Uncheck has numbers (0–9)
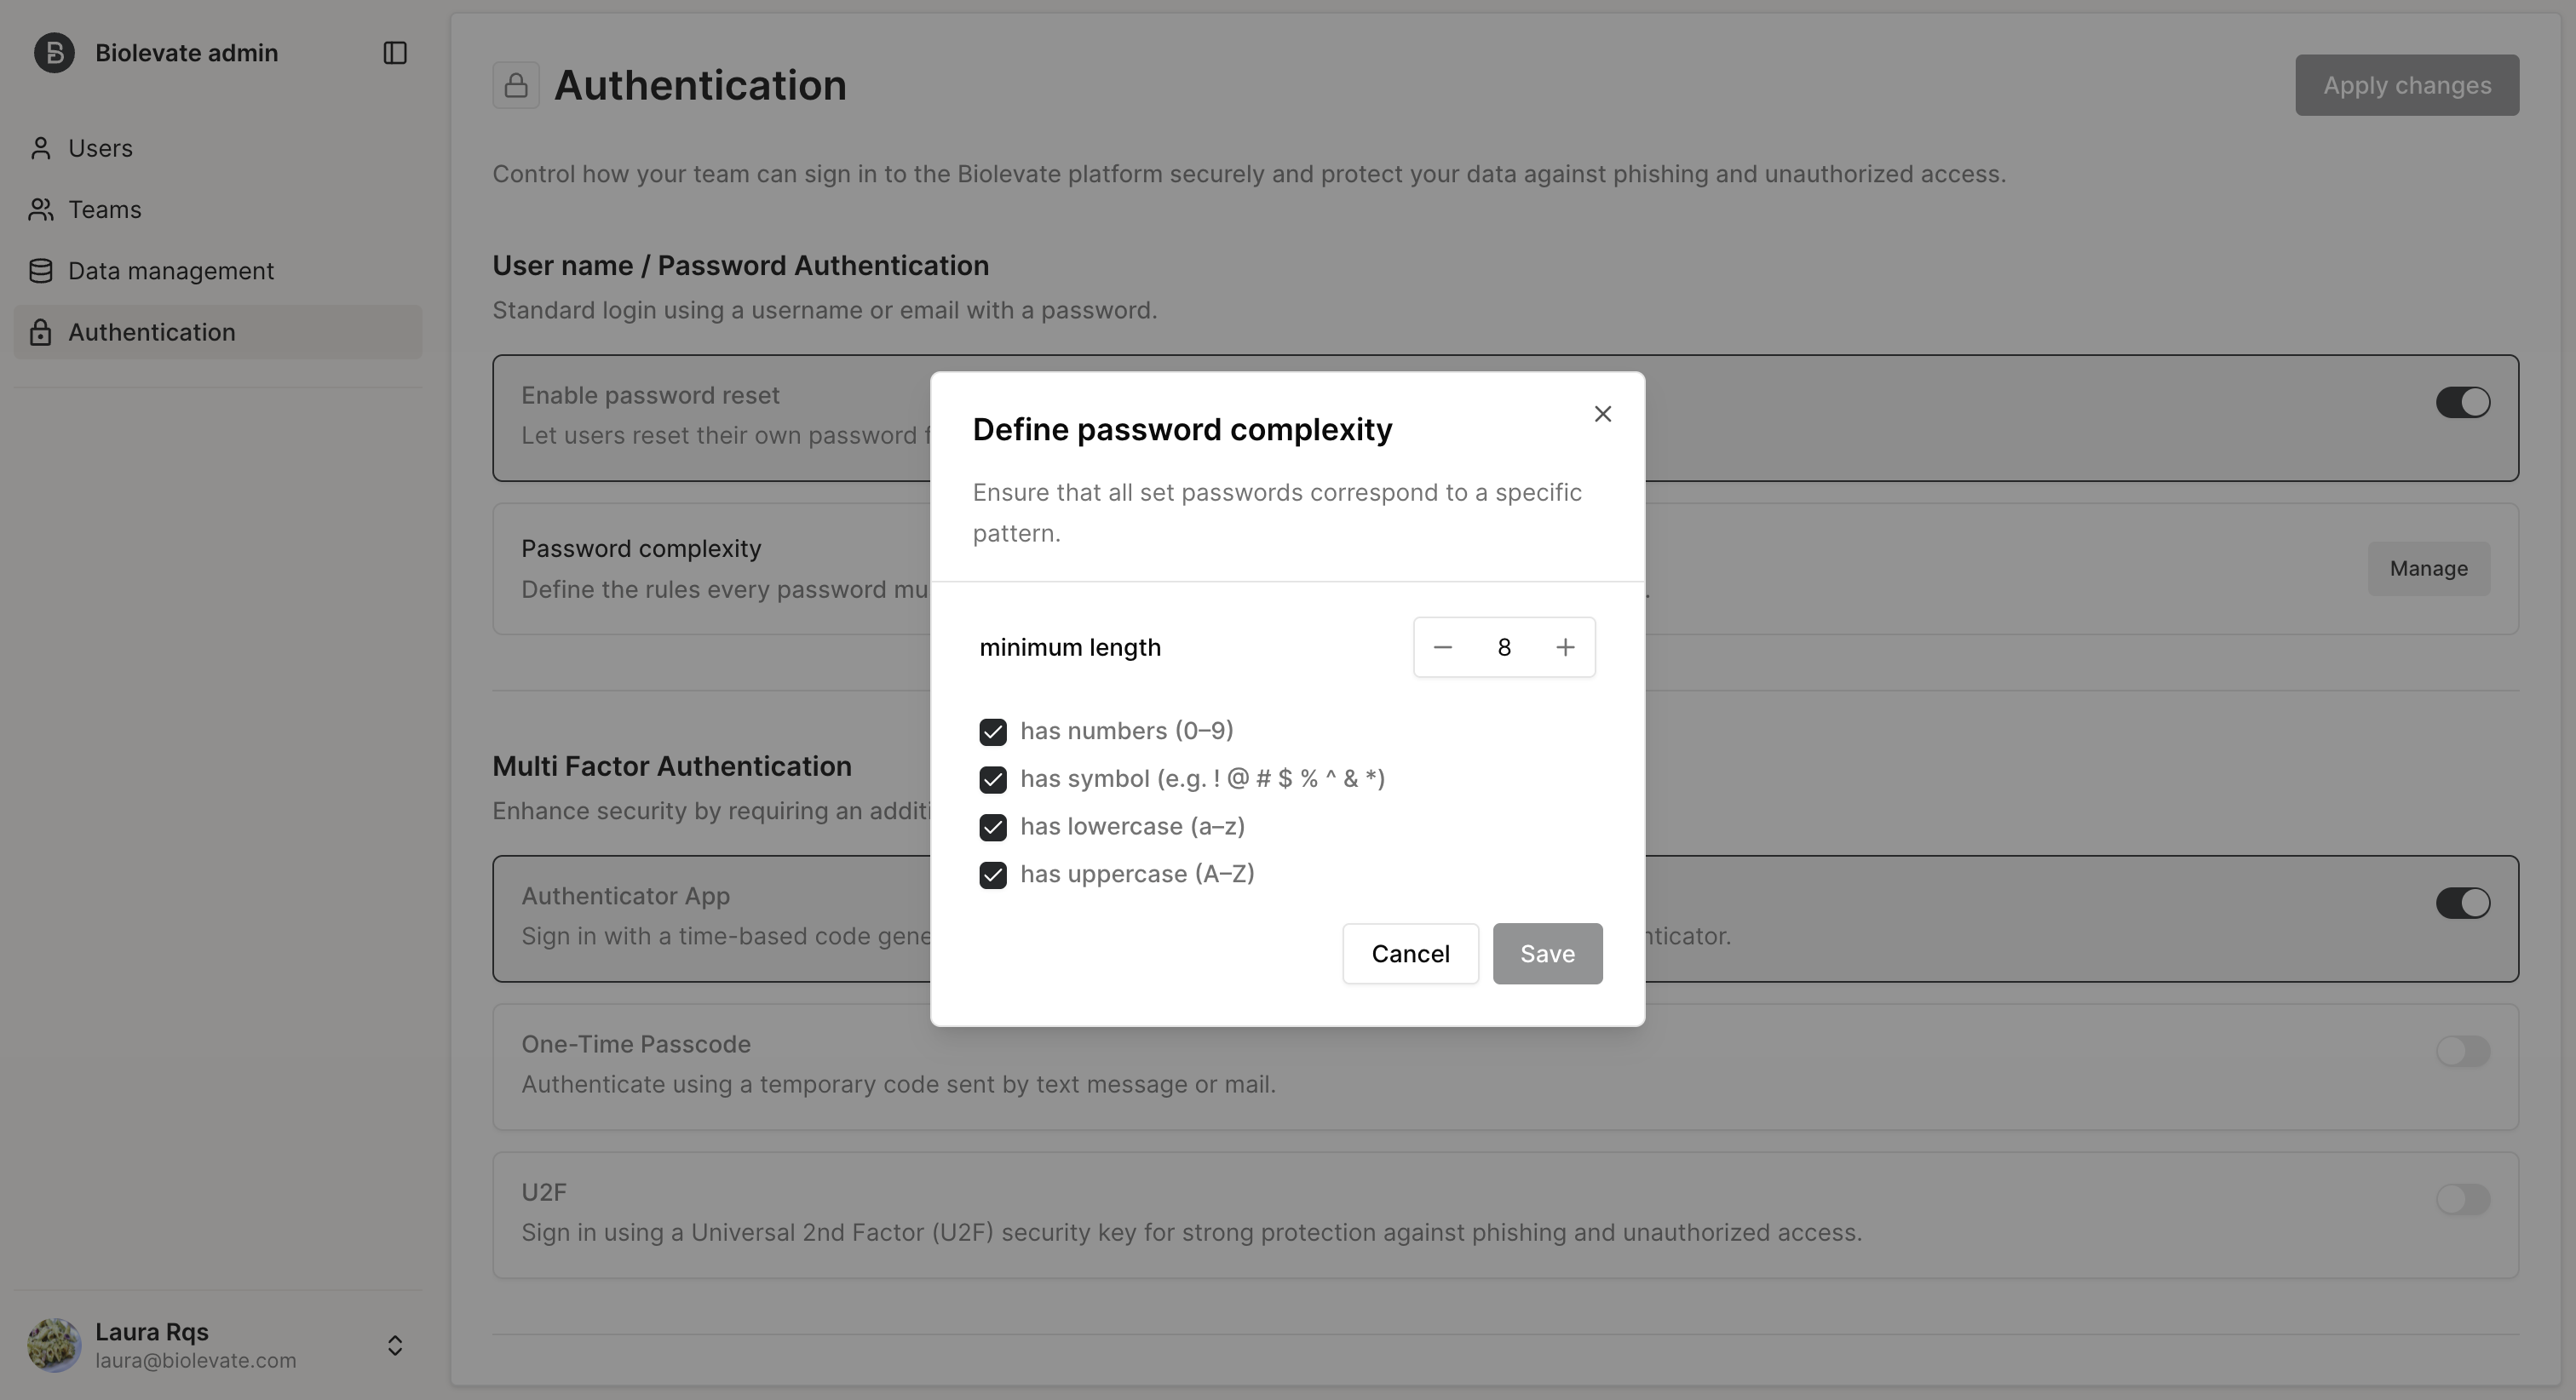 (993, 732)
